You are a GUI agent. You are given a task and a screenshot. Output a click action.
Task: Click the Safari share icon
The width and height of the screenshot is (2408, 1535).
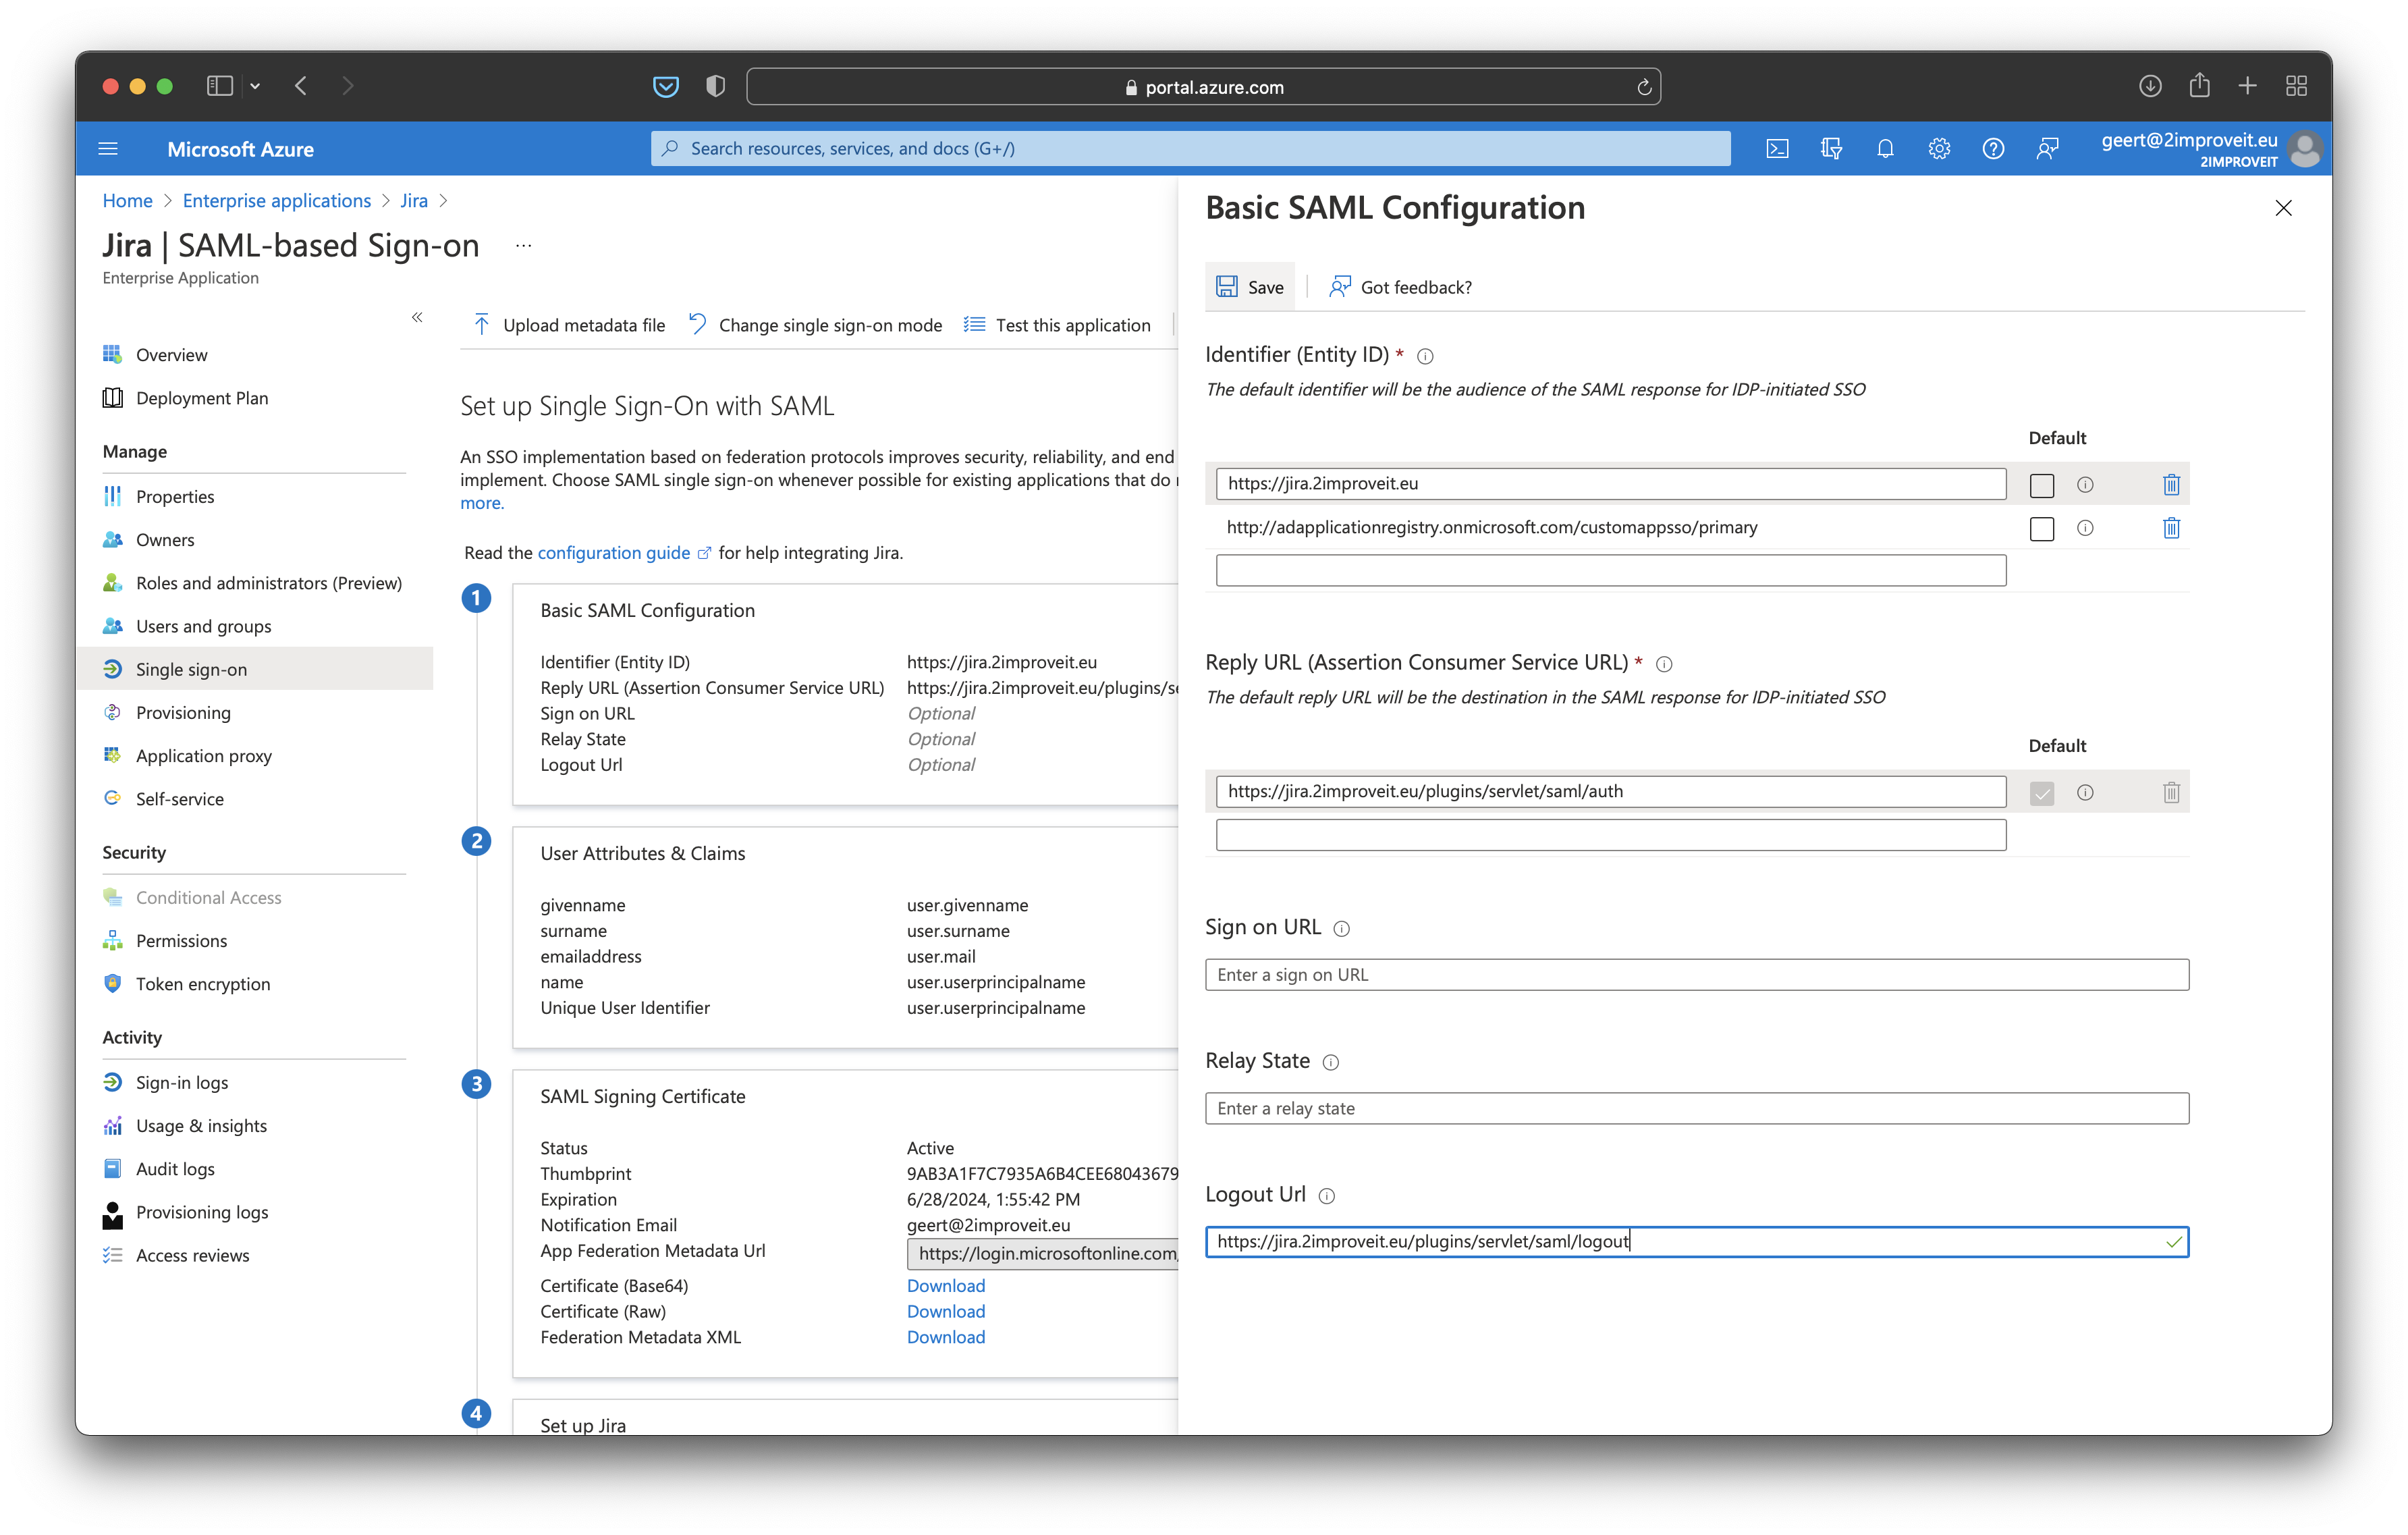click(2199, 86)
